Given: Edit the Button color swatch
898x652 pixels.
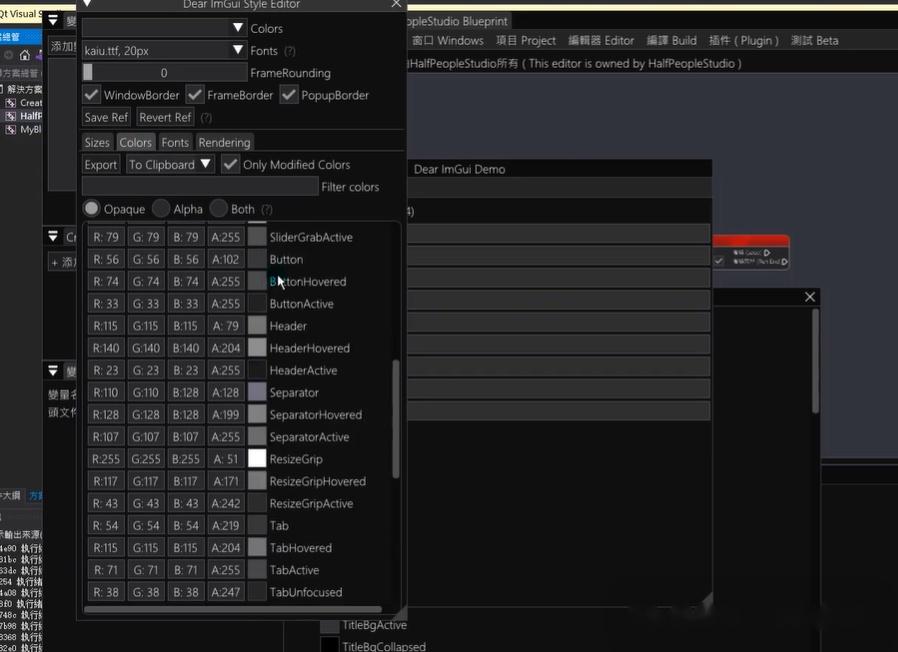Looking at the screenshot, I should (x=257, y=259).
